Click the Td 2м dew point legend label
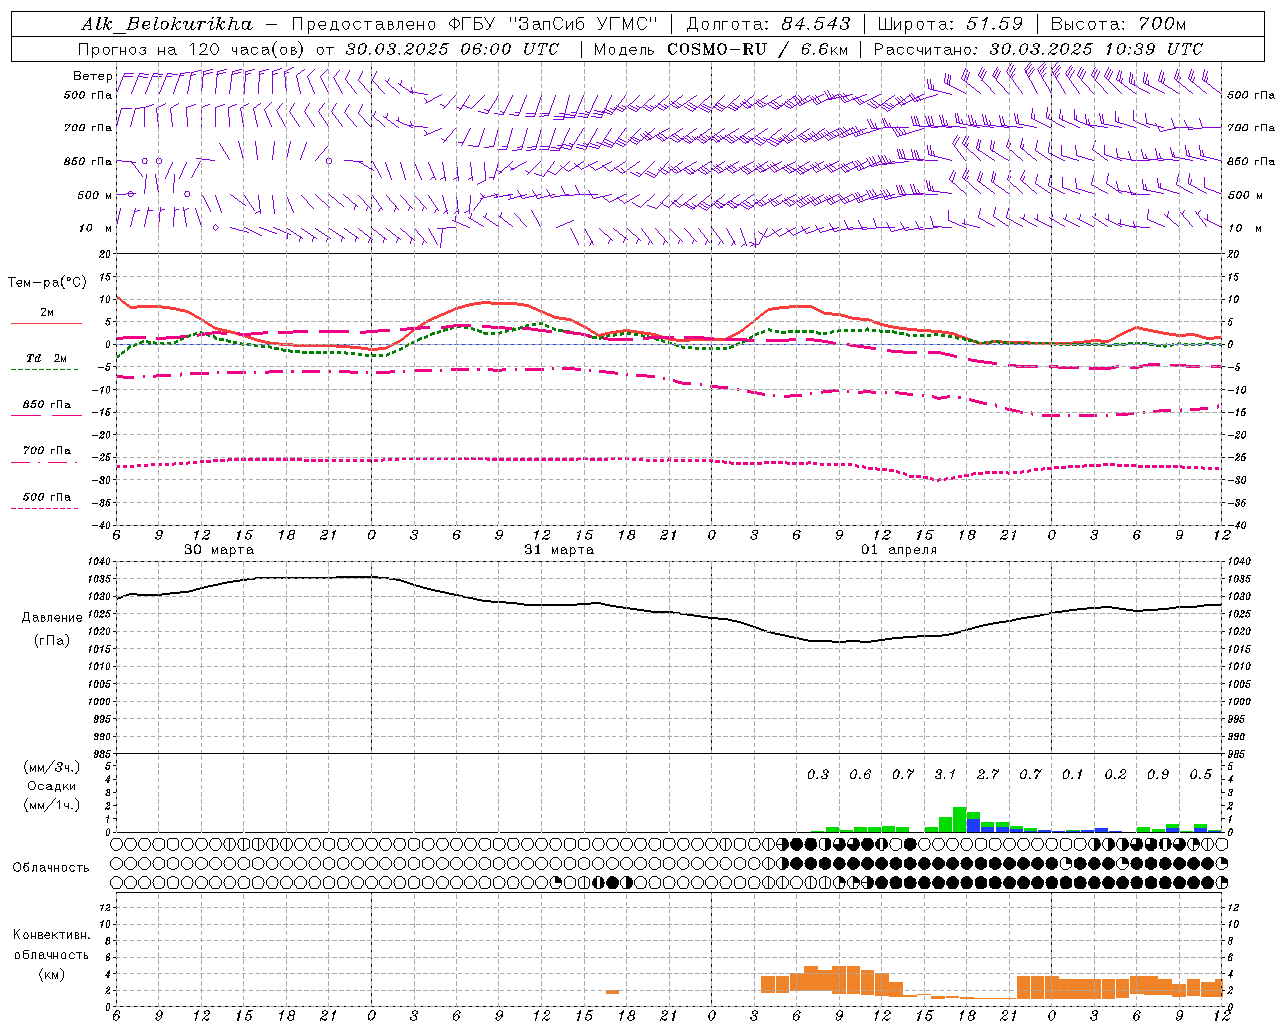Viewport: 1280px width, 1024px height. tap(46, 358)
